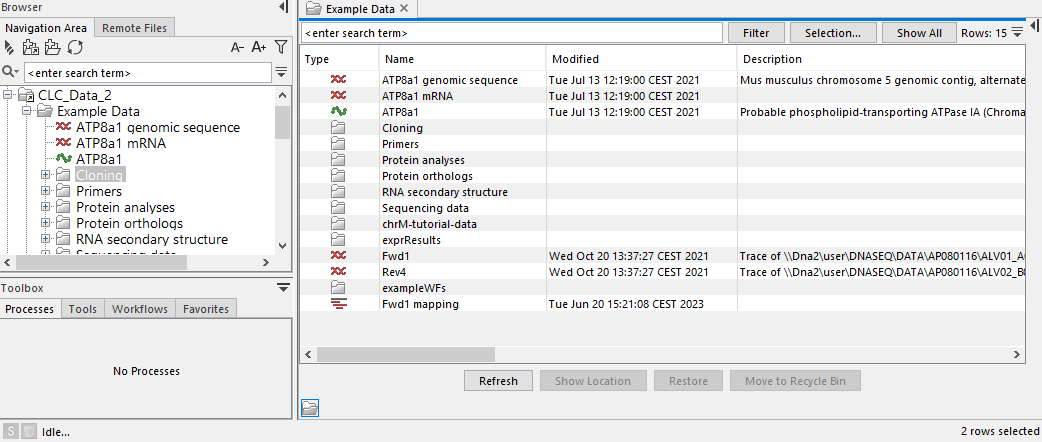Click the red DNA icon beside Fwd1
The width and height of the screenshot is (1042, 442).
(x=338, y=256)
